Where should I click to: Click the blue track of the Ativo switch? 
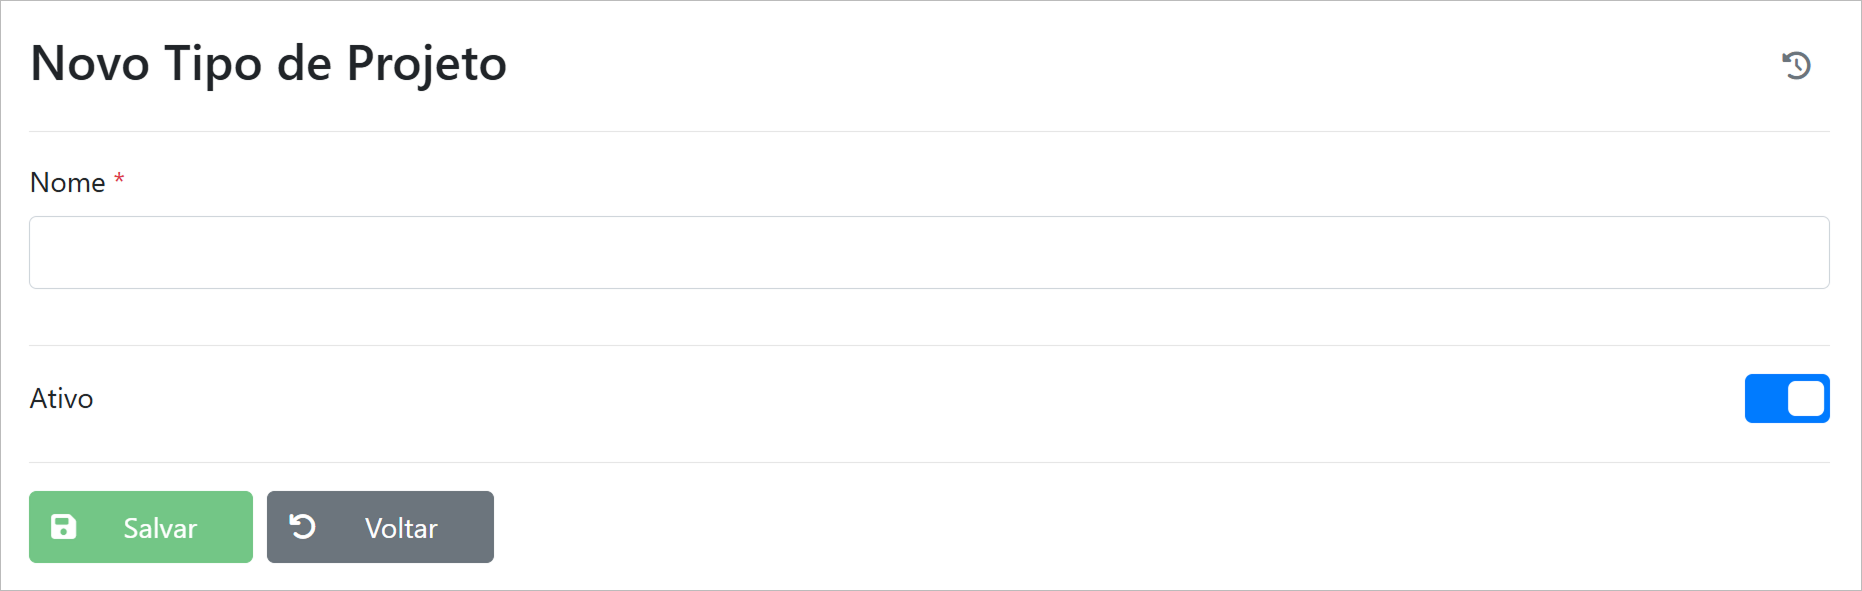1765,398
